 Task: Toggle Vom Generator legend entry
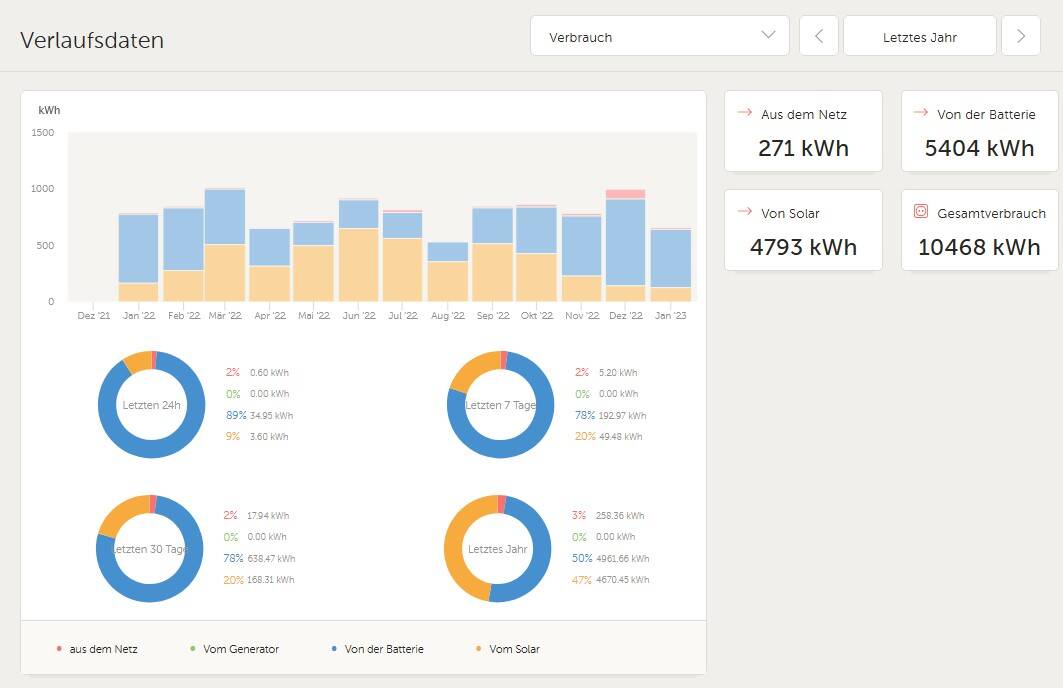coord(234,649)
